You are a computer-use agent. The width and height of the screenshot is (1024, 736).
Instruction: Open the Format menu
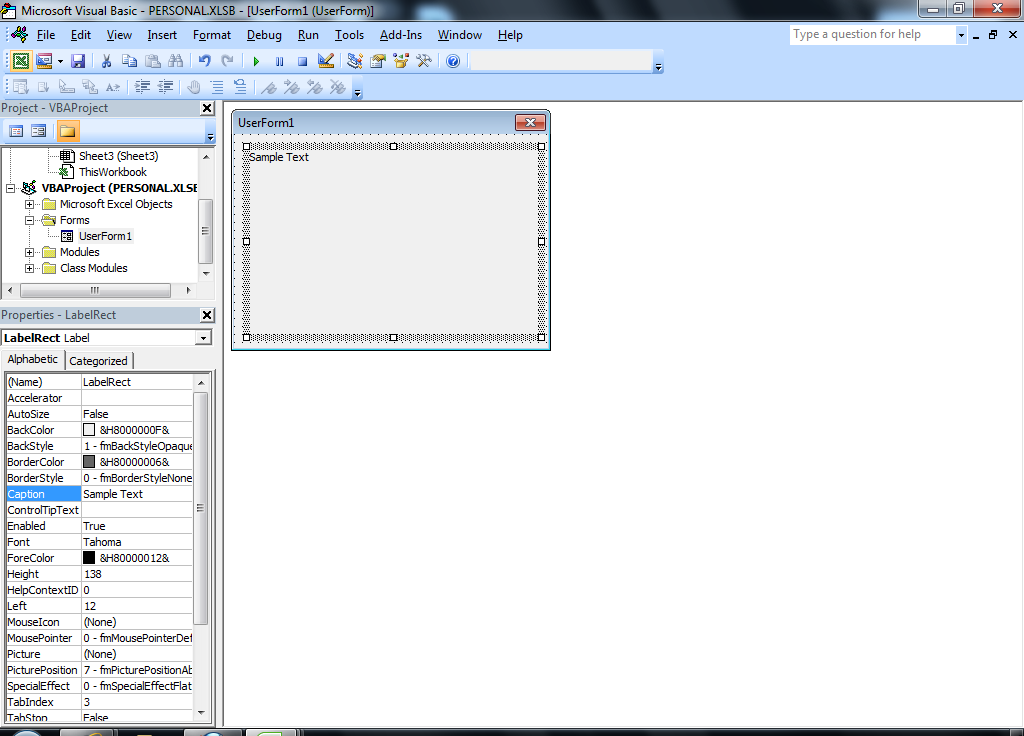(x=212, y=35)
